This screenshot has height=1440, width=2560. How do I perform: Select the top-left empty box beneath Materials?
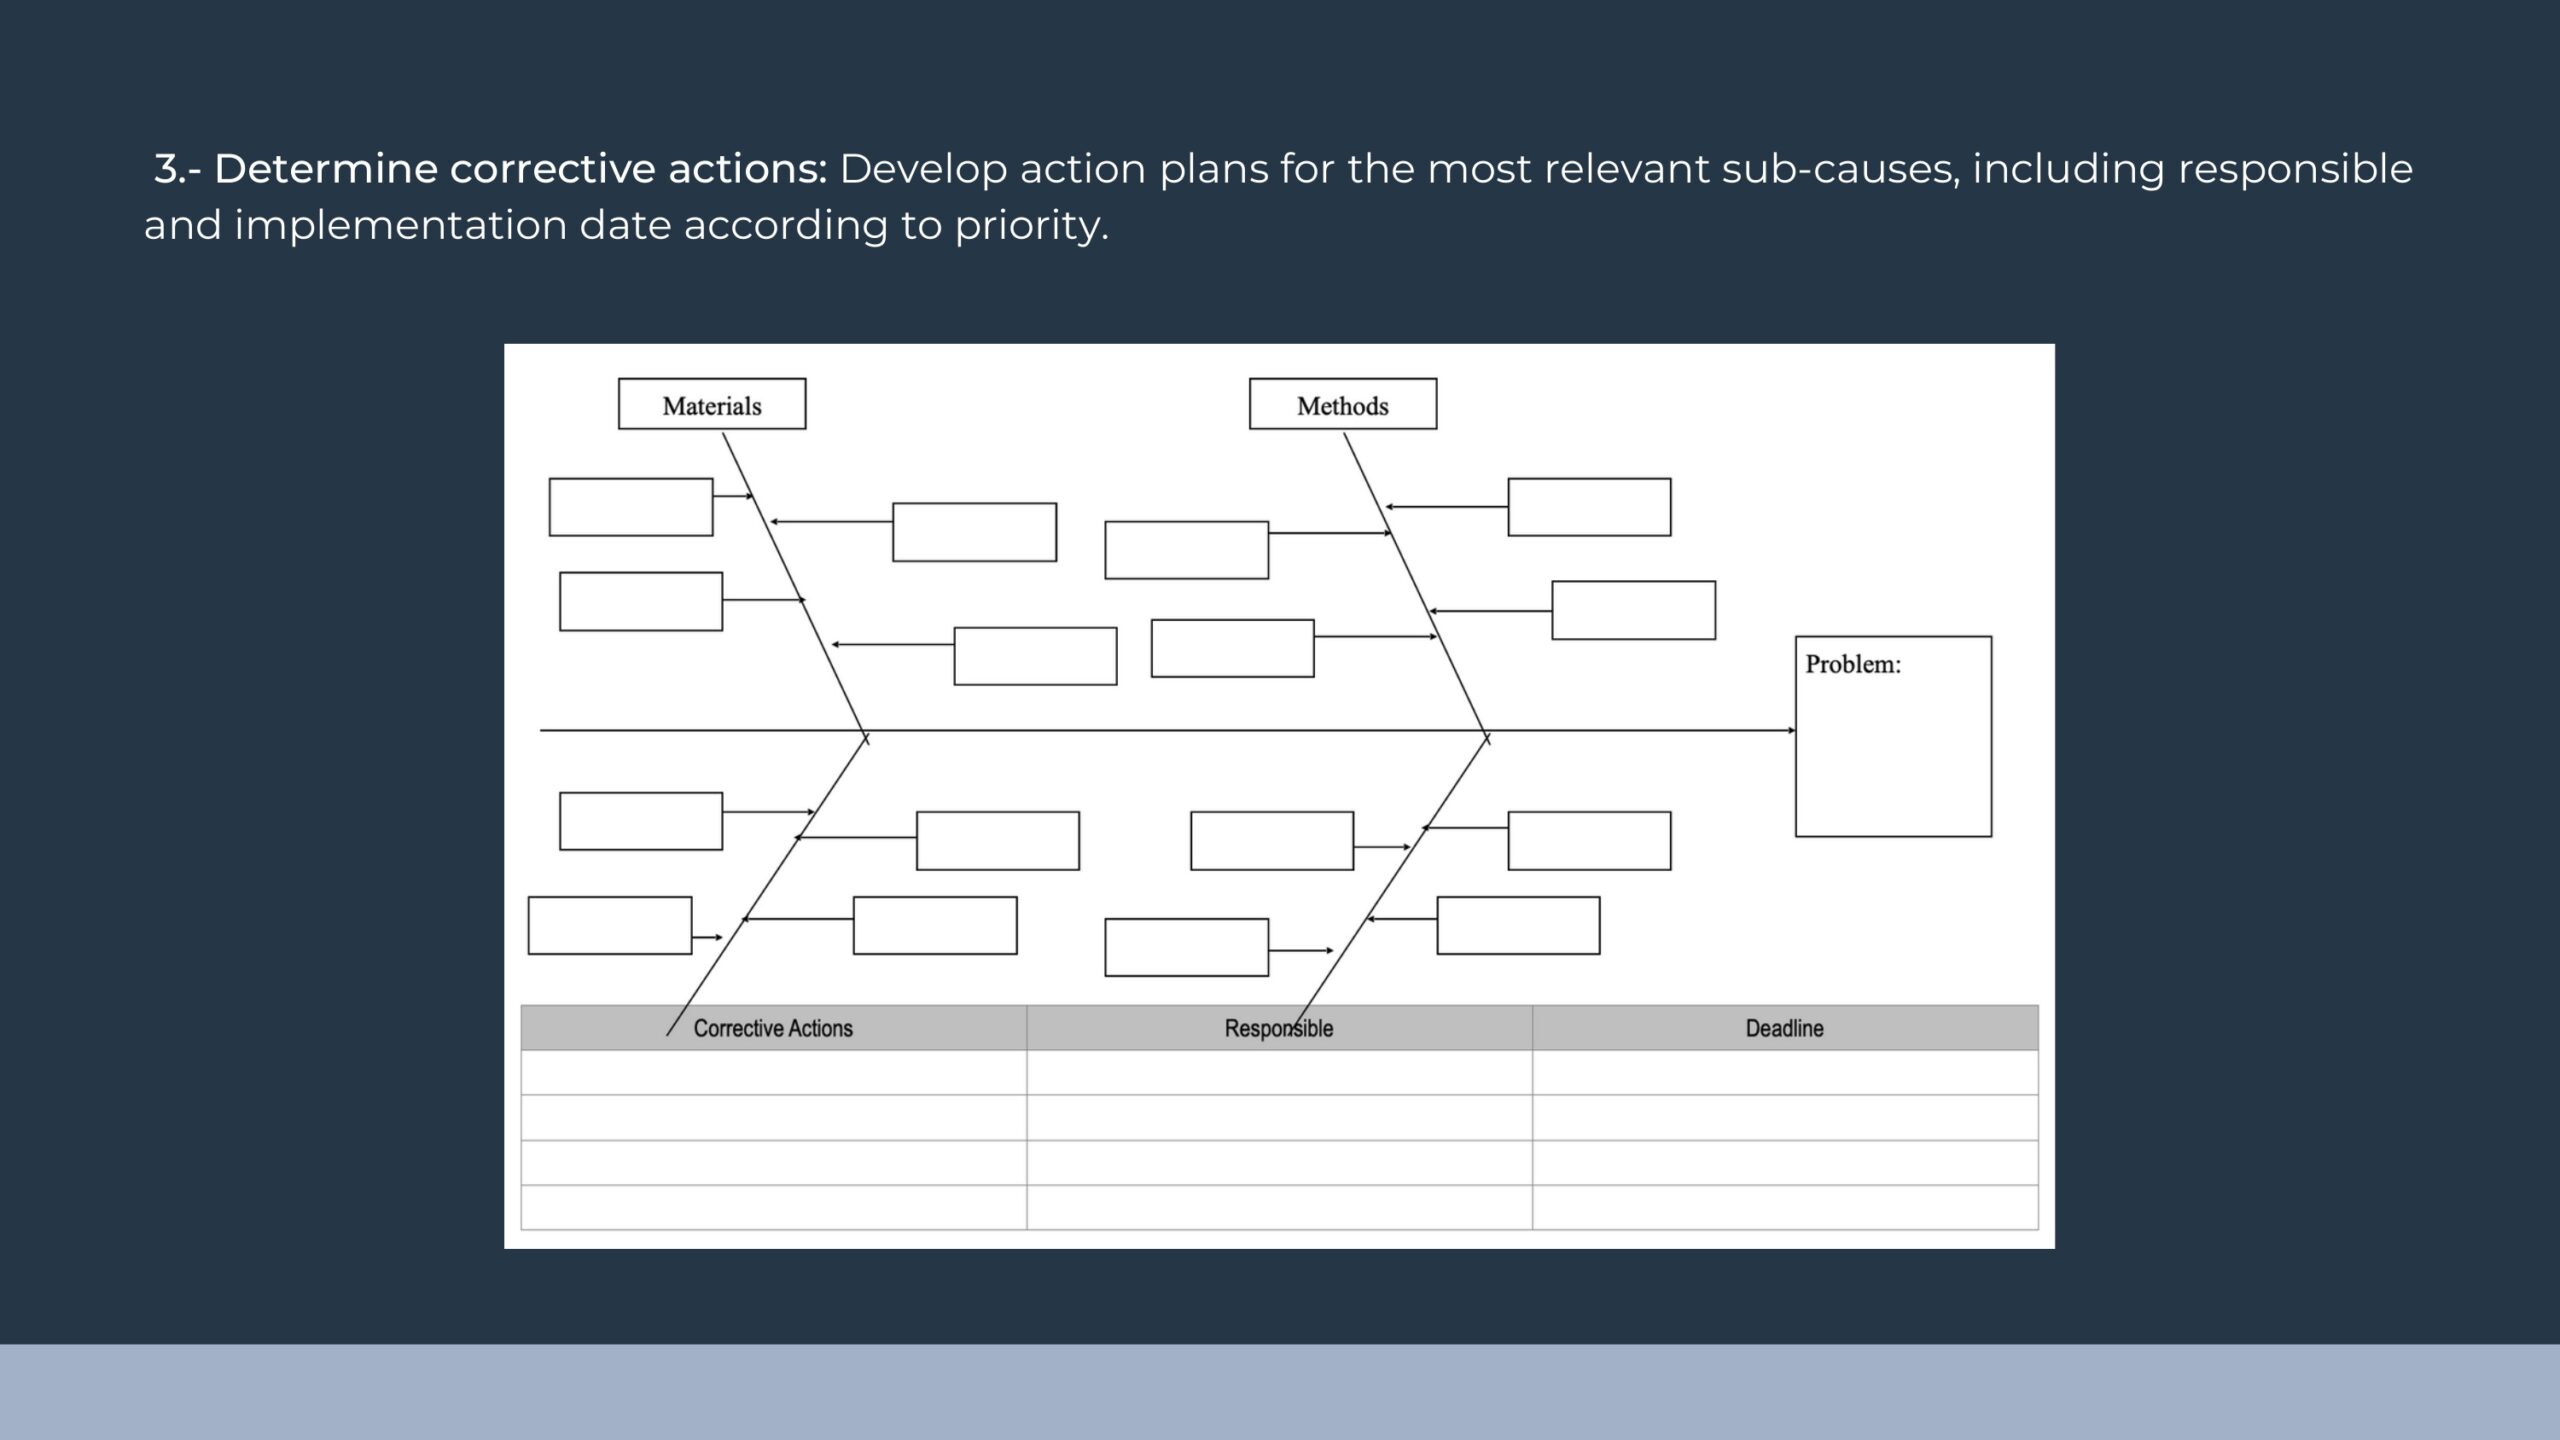630,507
